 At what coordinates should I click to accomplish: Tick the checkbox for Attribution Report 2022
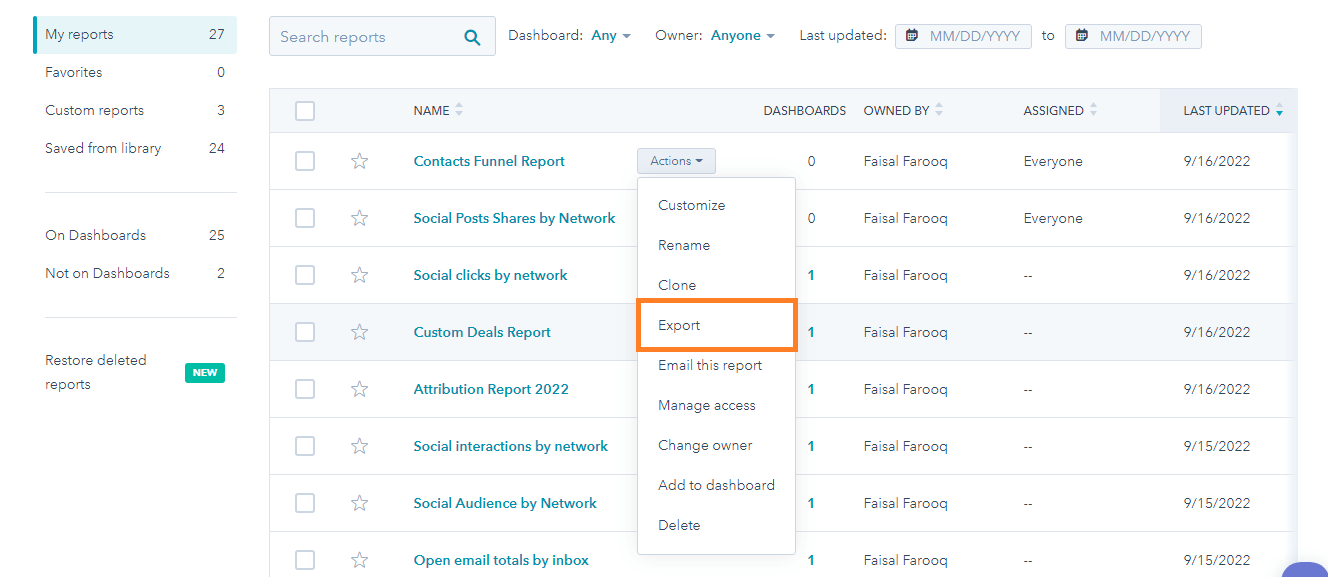(x=305, y=388)
